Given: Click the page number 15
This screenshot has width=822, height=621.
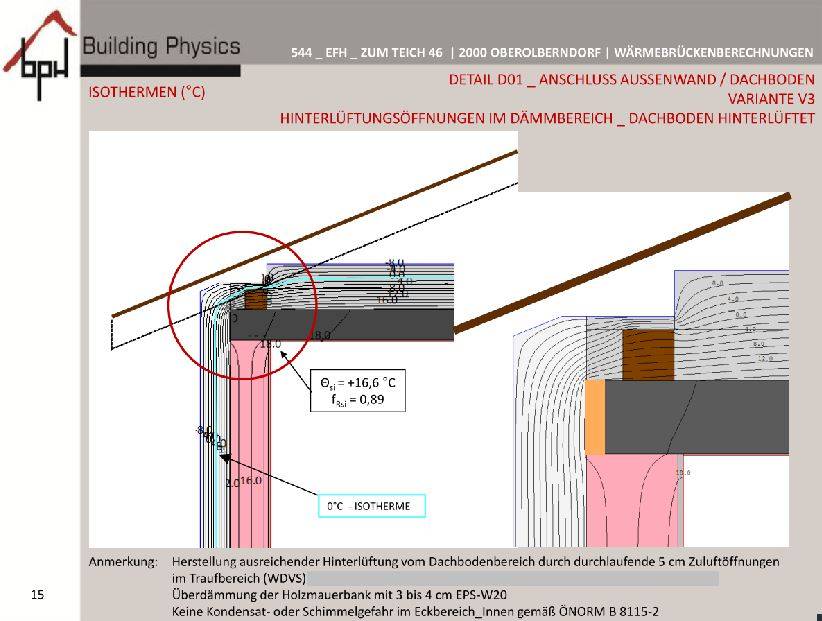Looking at the screenshot, I should [x=37, y=596].
